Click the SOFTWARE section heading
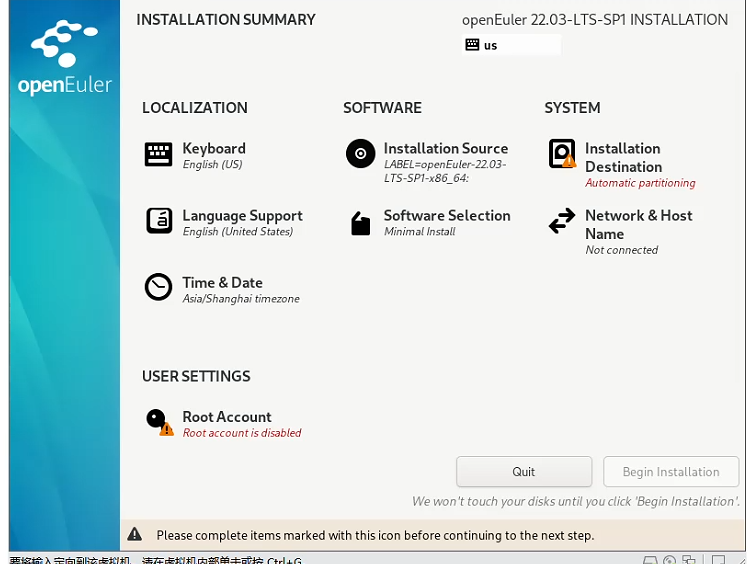 382,108
